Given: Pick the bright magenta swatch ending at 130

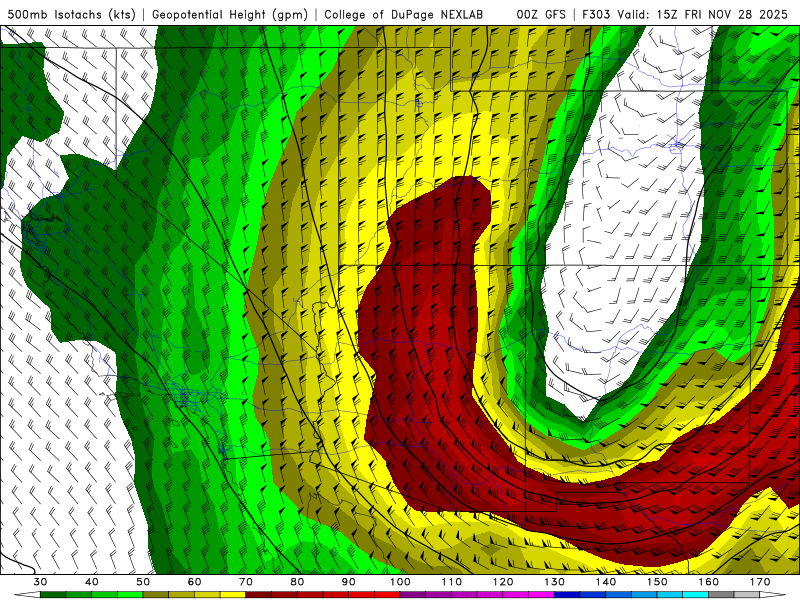Looking at the screenshot, I should pos(541,595).
